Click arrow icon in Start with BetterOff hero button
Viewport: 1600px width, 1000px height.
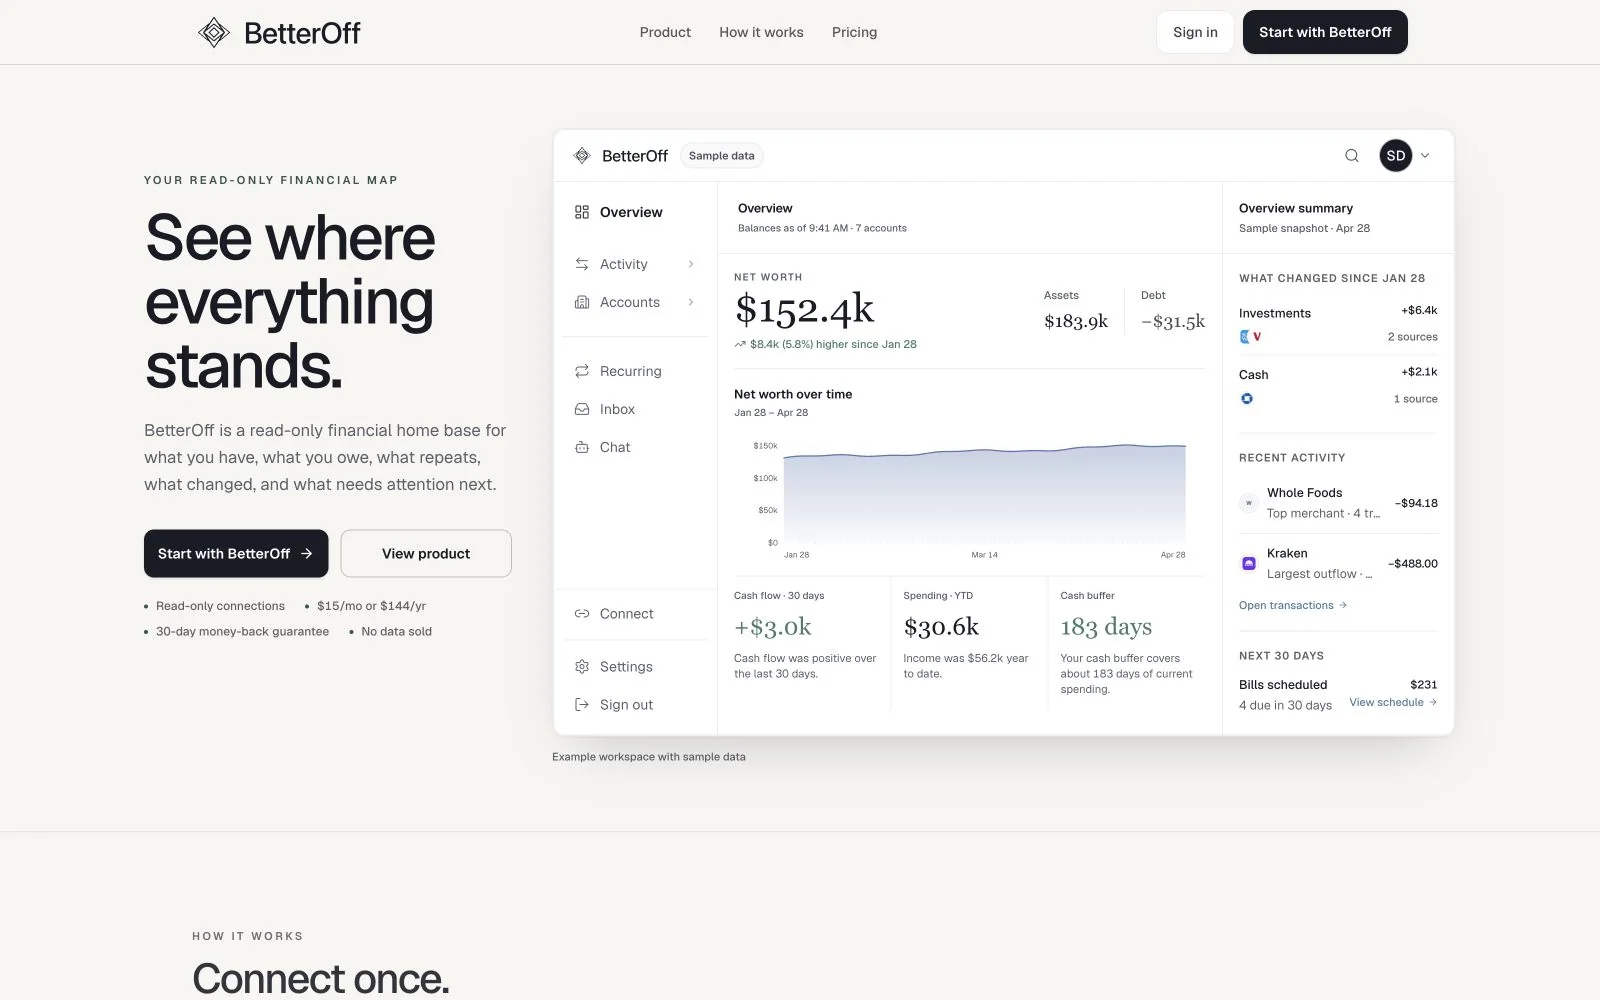point(307,553)
